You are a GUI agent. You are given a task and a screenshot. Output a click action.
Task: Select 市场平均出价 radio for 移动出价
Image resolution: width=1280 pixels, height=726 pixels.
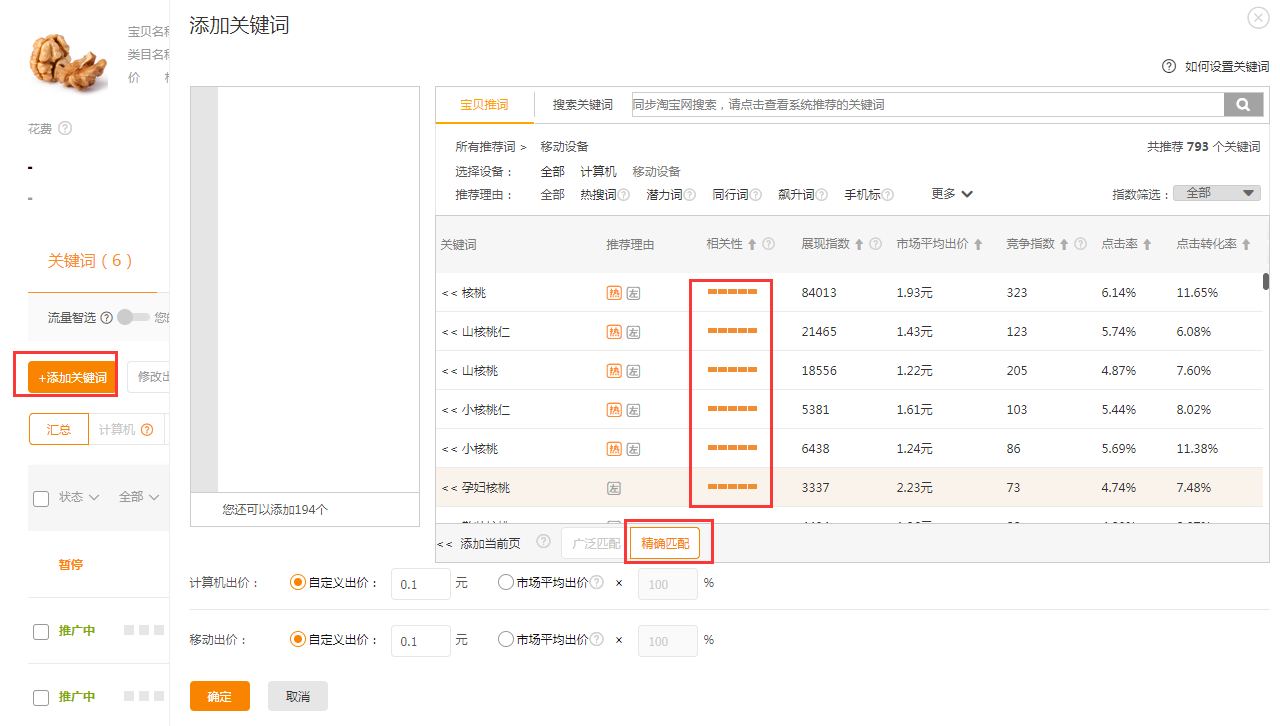click(506, 639)
